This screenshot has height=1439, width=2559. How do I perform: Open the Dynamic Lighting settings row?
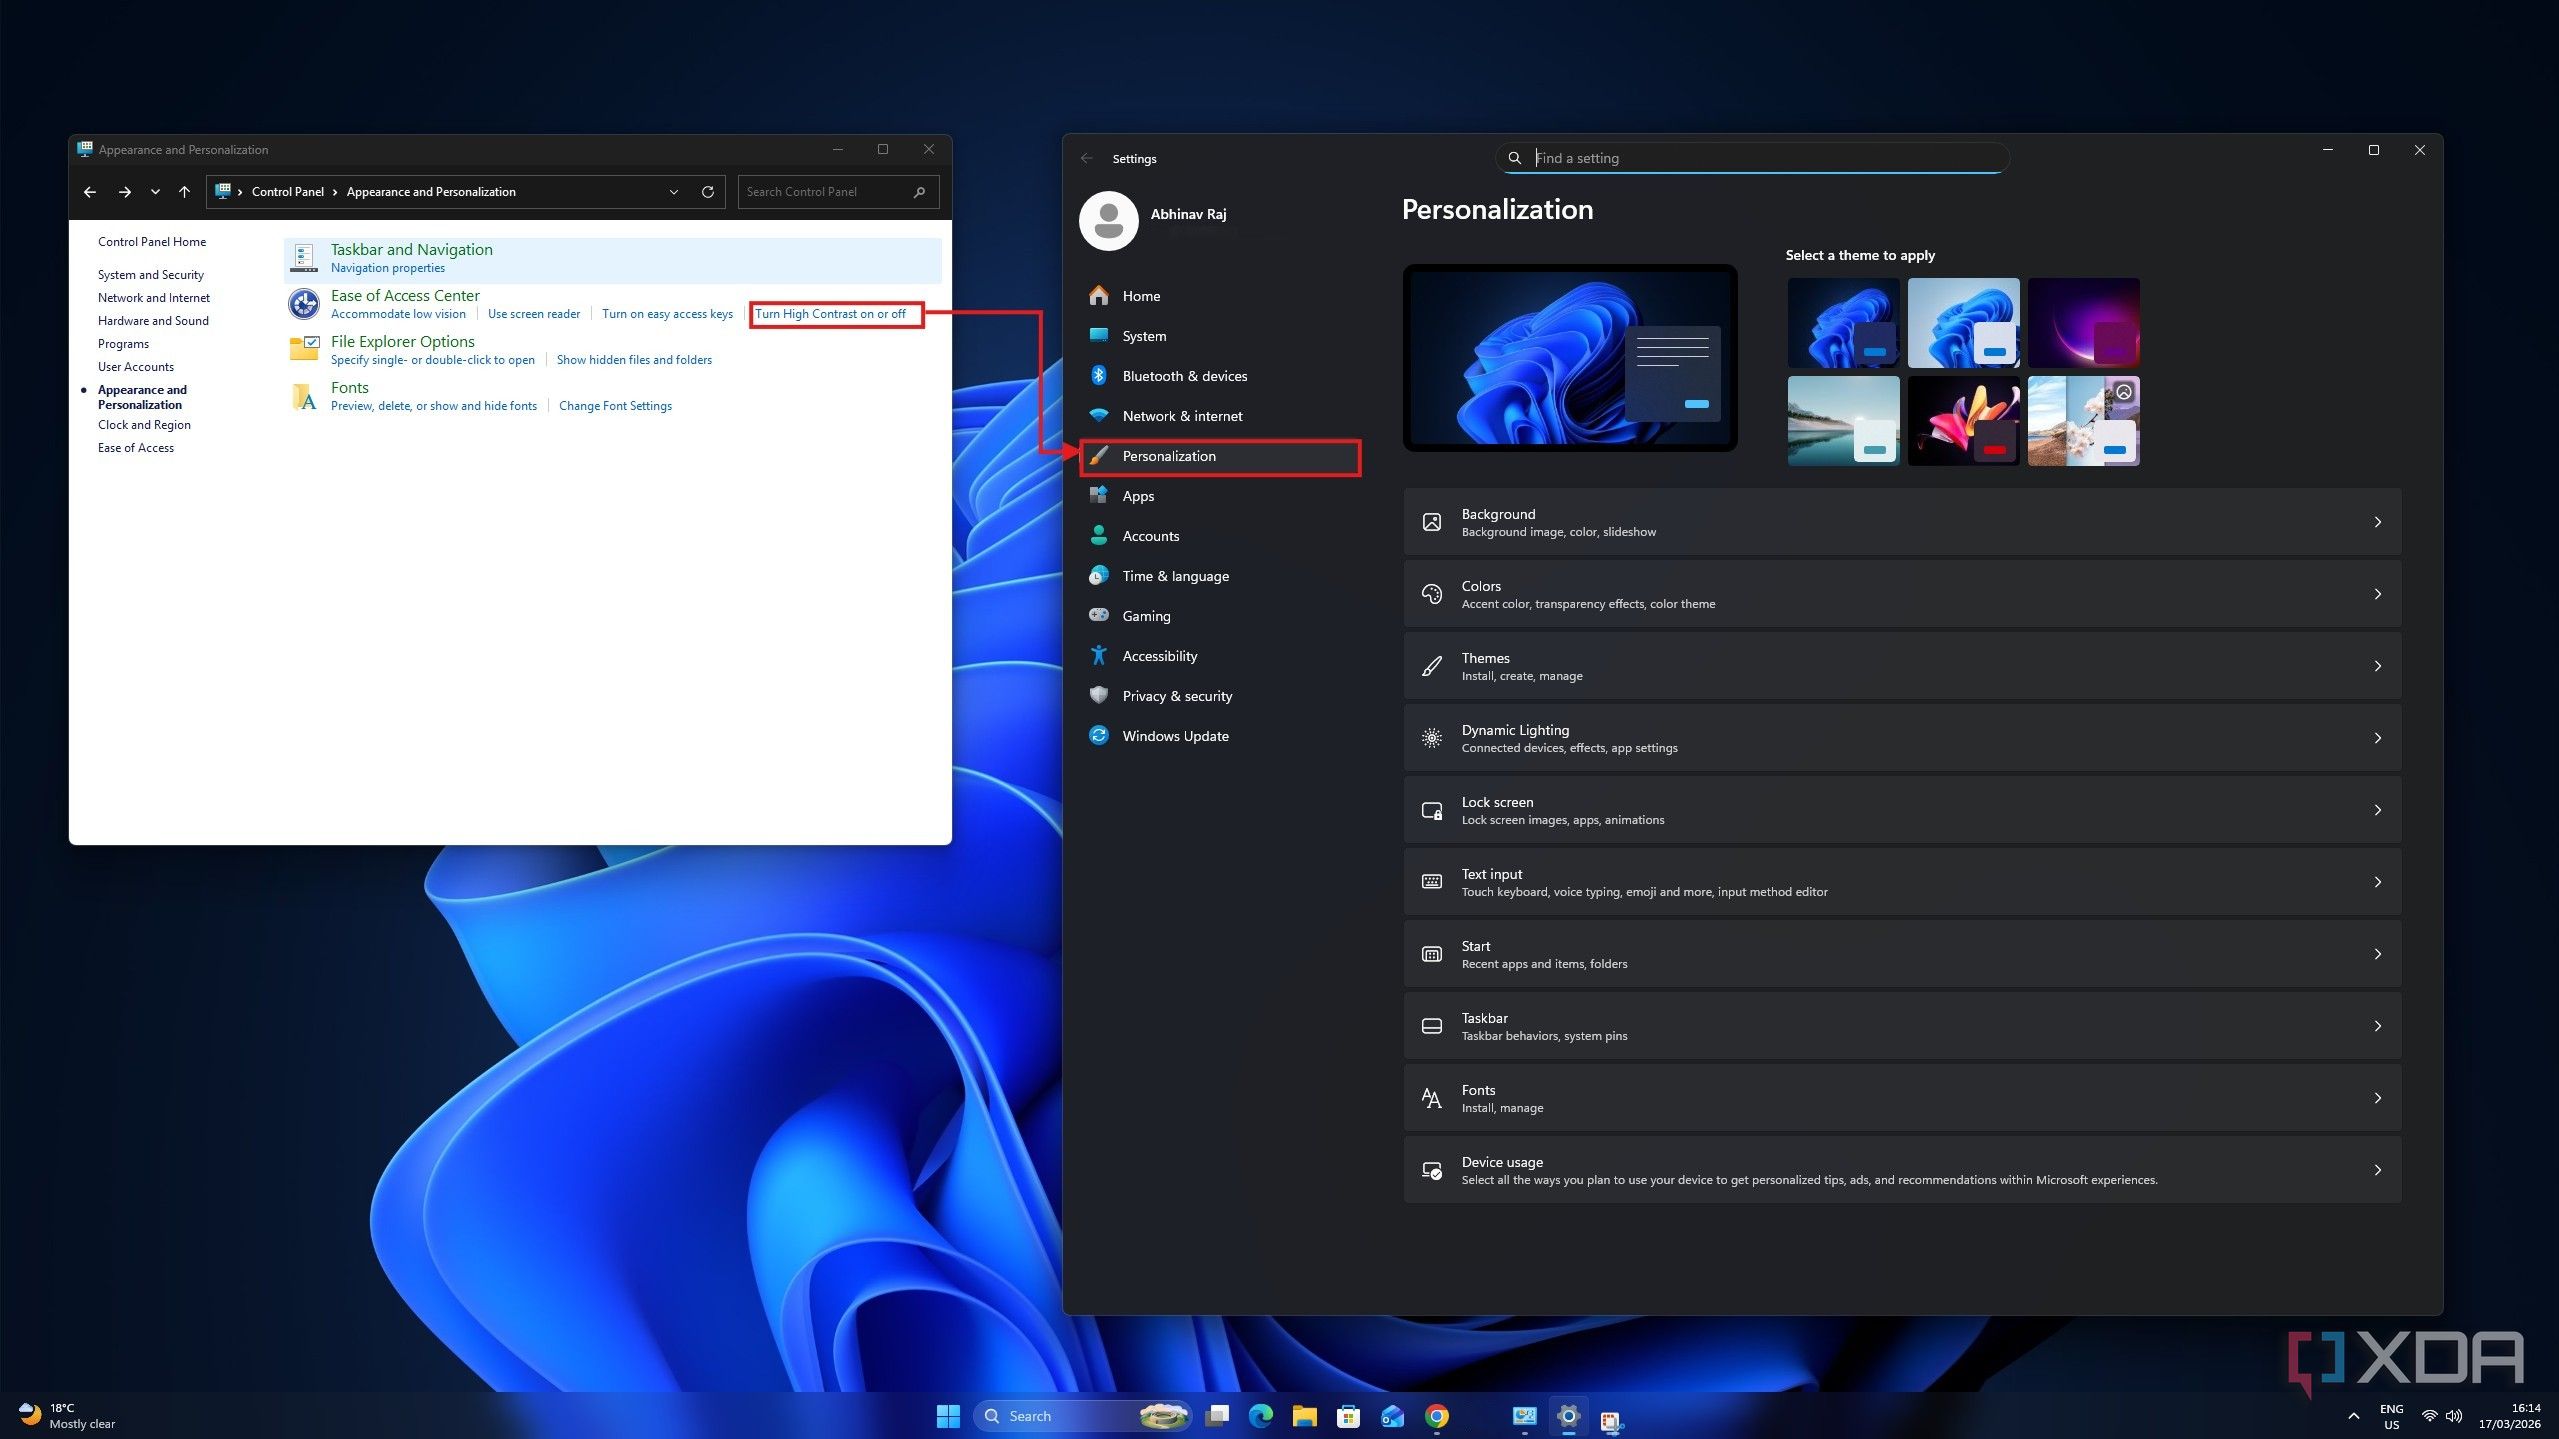click(x=1902, y=738)
